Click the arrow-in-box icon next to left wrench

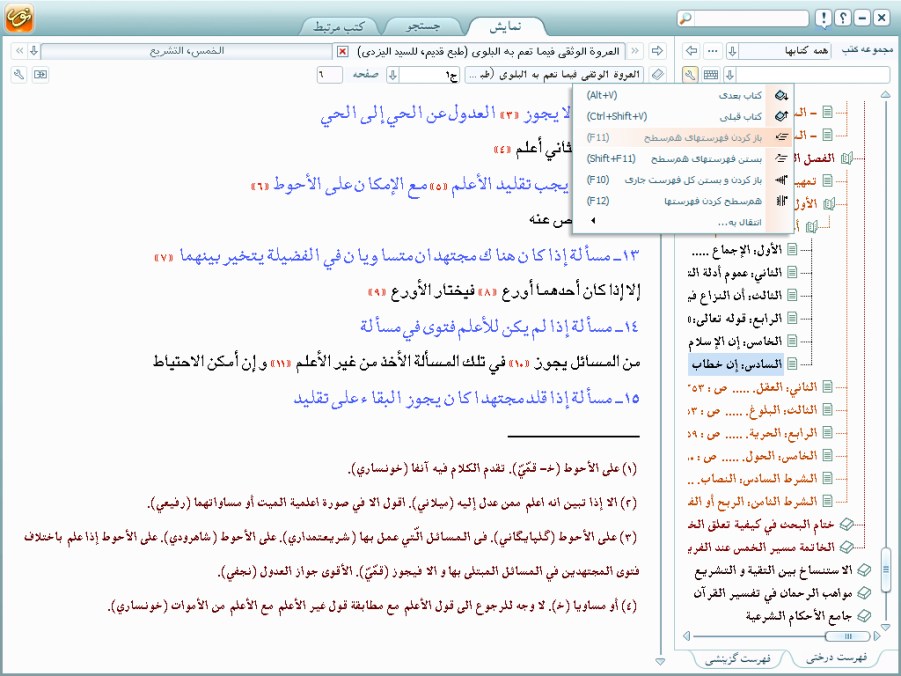[40, 75]
